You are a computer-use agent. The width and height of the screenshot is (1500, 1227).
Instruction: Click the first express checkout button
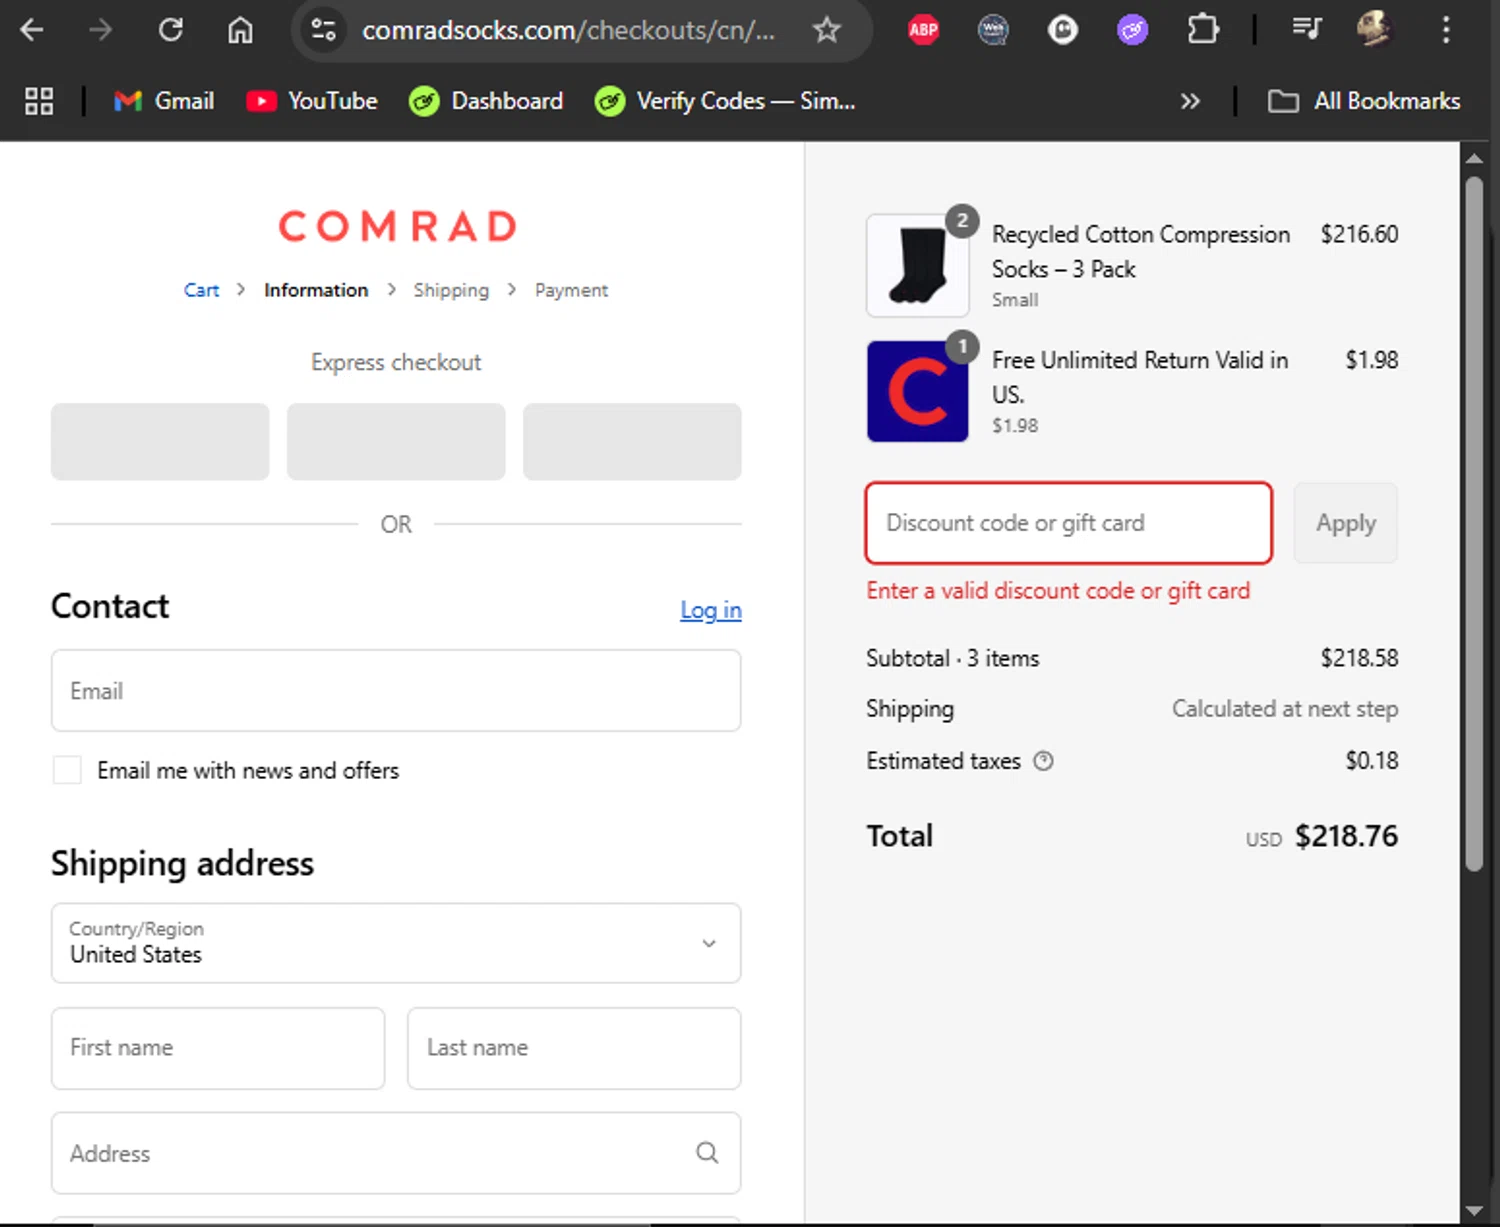point(160,441)
